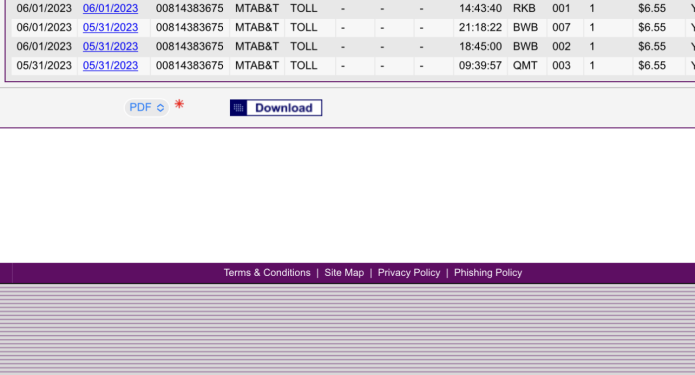Click the PDF dropdown chevron arrows
The width and height of the screenshot is (695, 375).
click(x=160, y=108)
